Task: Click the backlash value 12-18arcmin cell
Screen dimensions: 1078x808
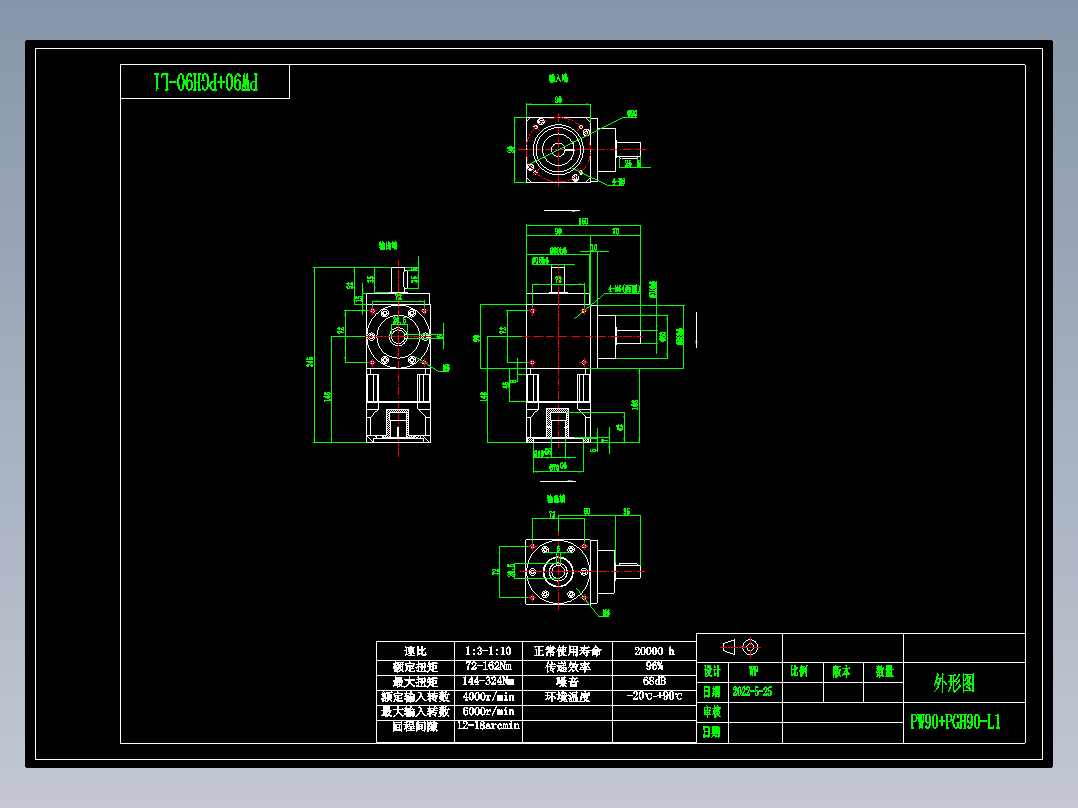Action: [487, 727]
